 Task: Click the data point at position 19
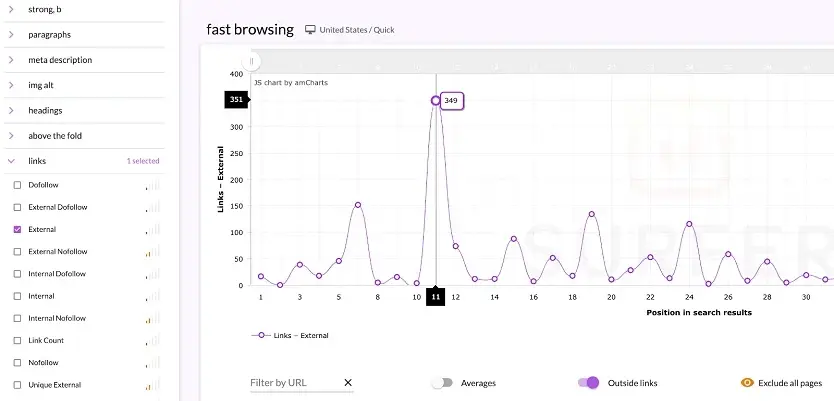point(591,214)
